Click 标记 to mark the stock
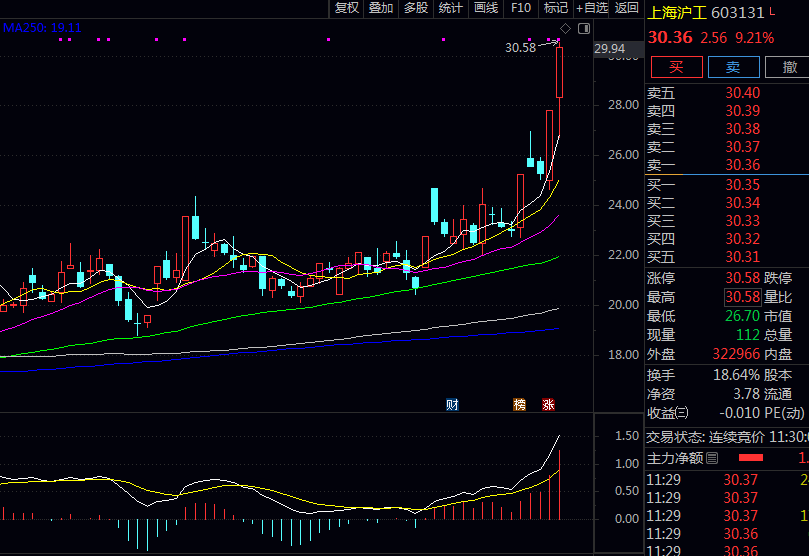This screenshot has width=809, height=556. 555,8
